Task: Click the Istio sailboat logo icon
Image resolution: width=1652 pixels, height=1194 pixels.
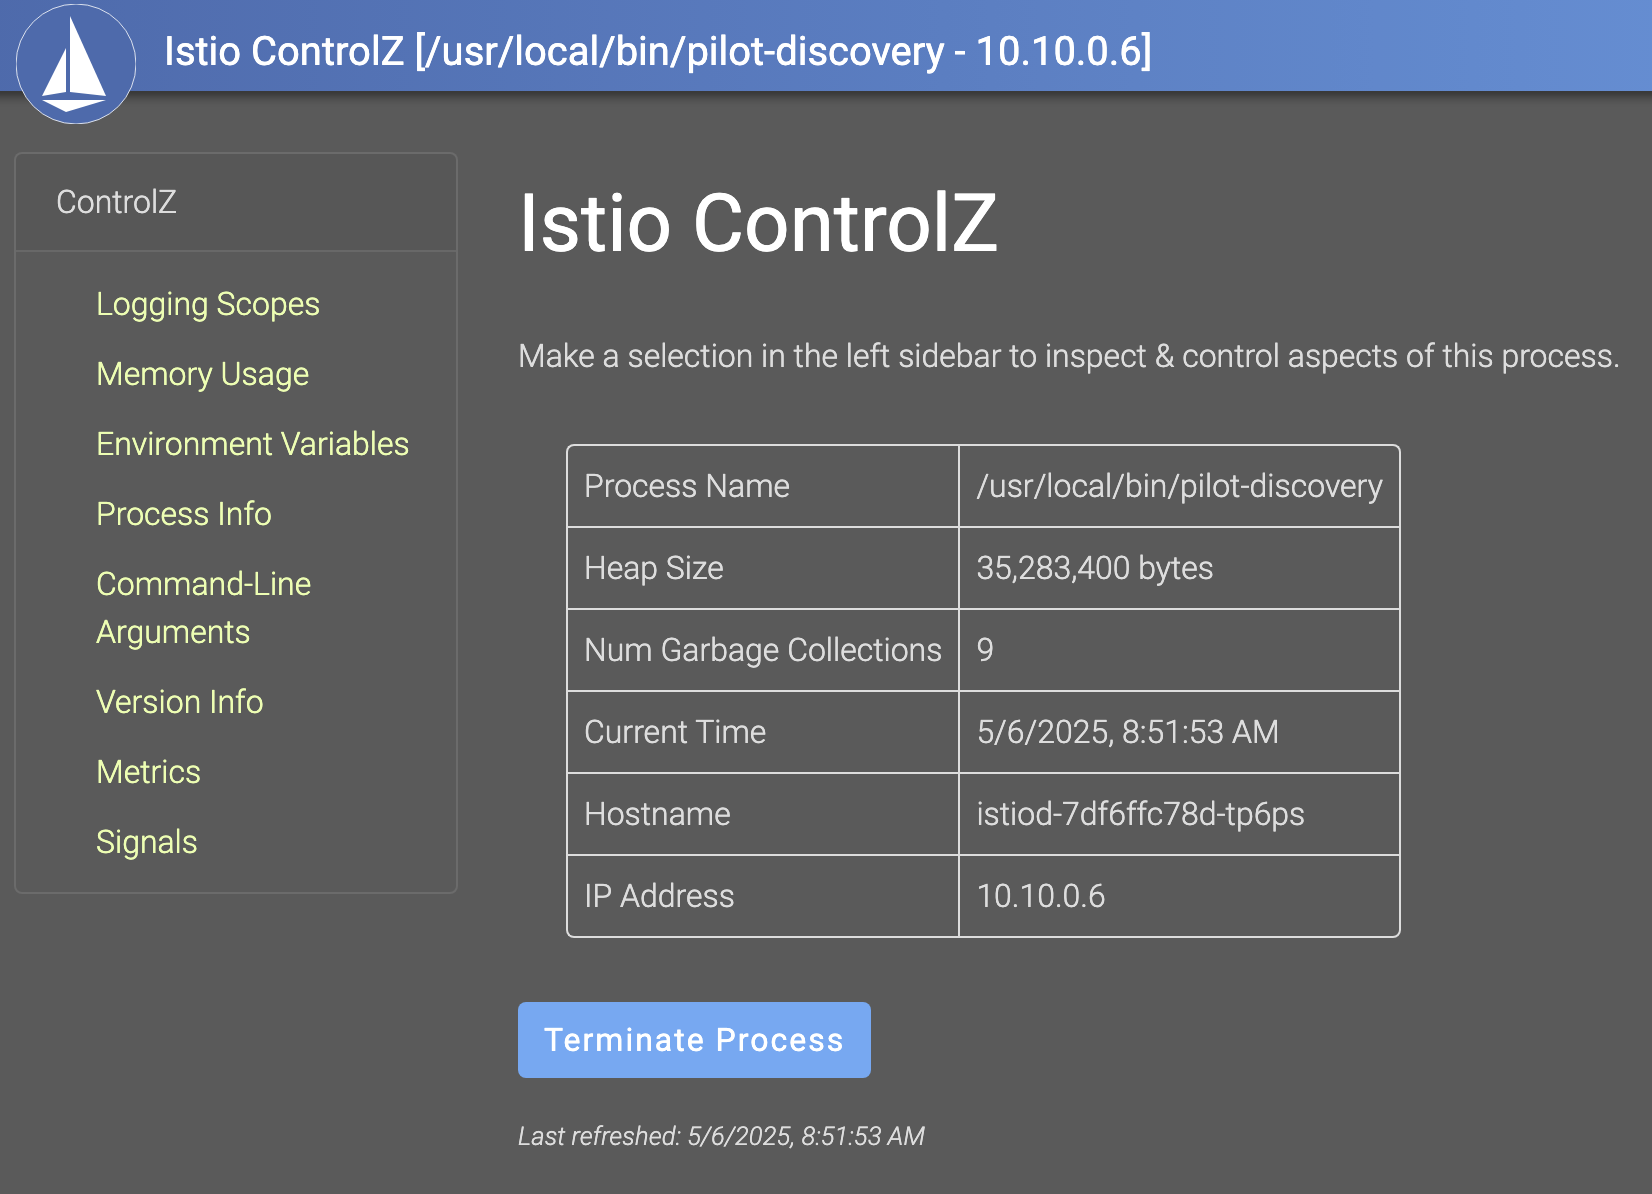Action: coord(76,64)
